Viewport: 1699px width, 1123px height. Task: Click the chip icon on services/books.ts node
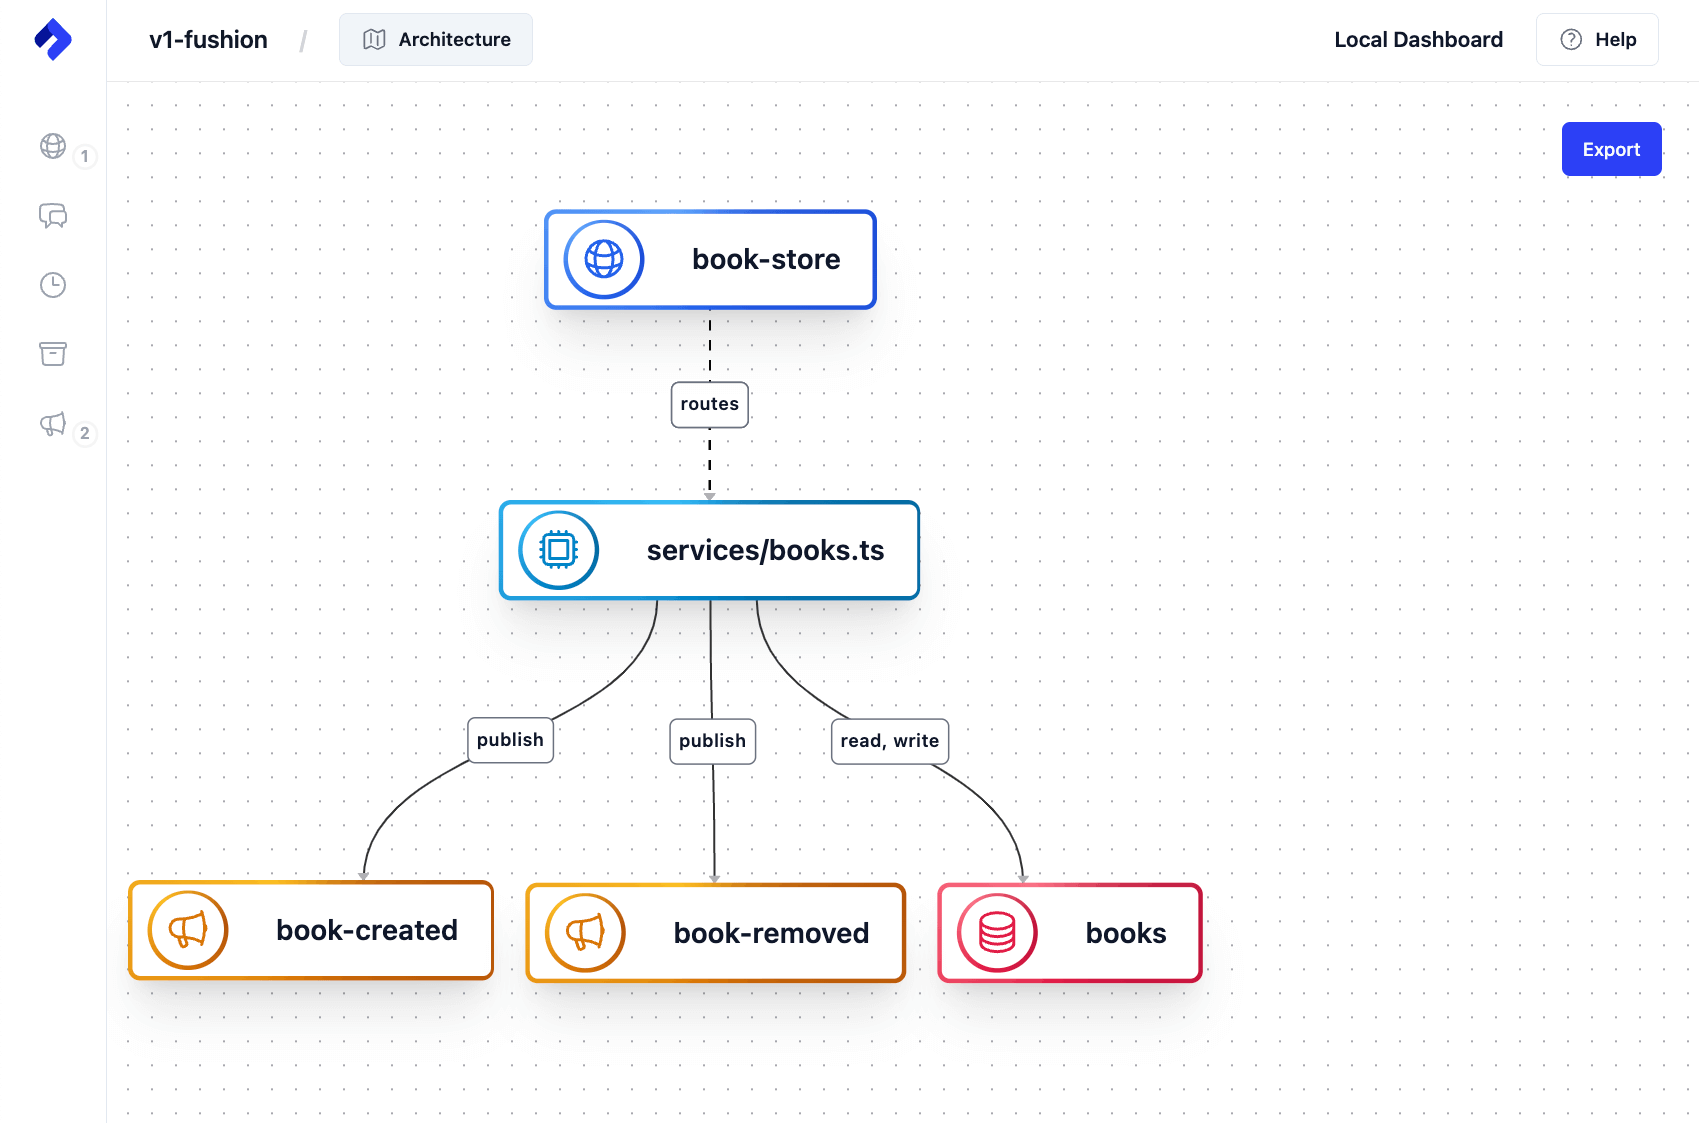pyautogui.click(x=559, y=550)
